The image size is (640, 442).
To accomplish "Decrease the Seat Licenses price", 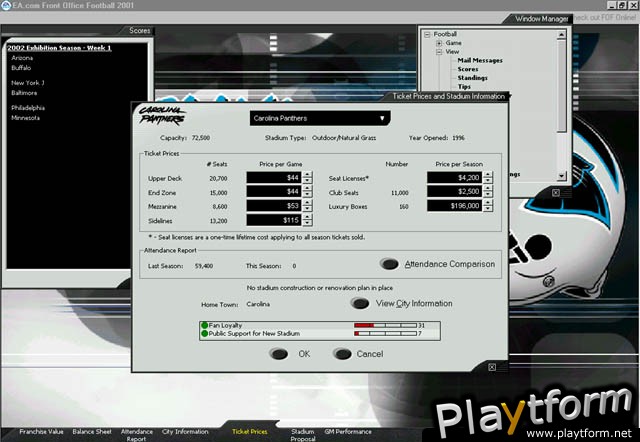I will pos(488,181).
